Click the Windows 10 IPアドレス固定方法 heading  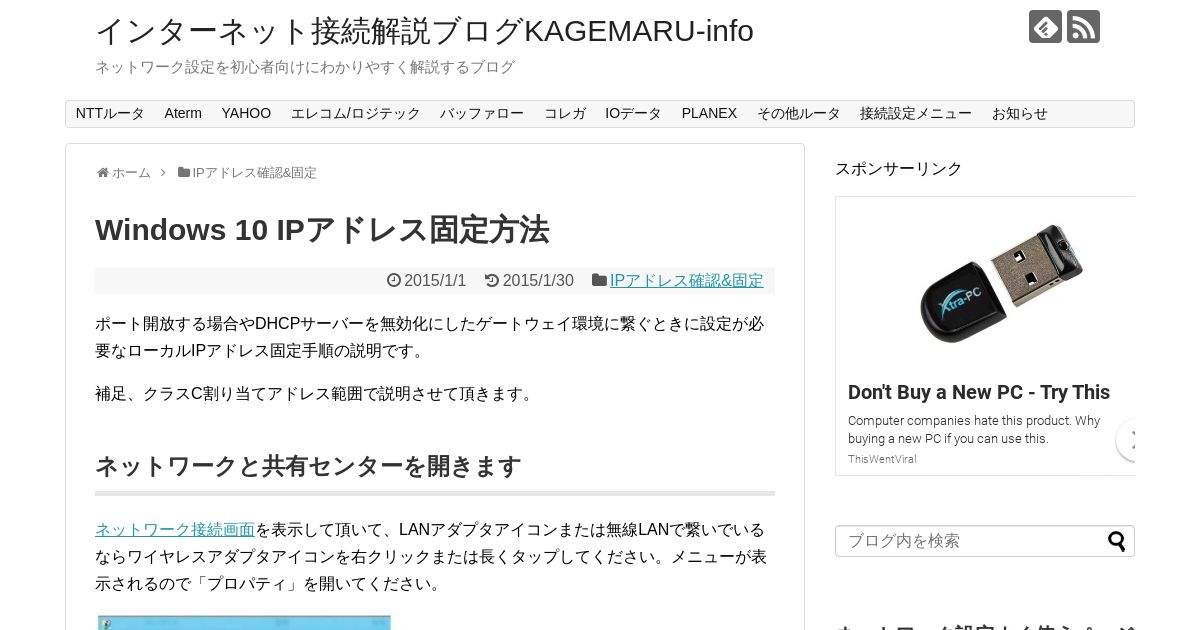[322, 230]
